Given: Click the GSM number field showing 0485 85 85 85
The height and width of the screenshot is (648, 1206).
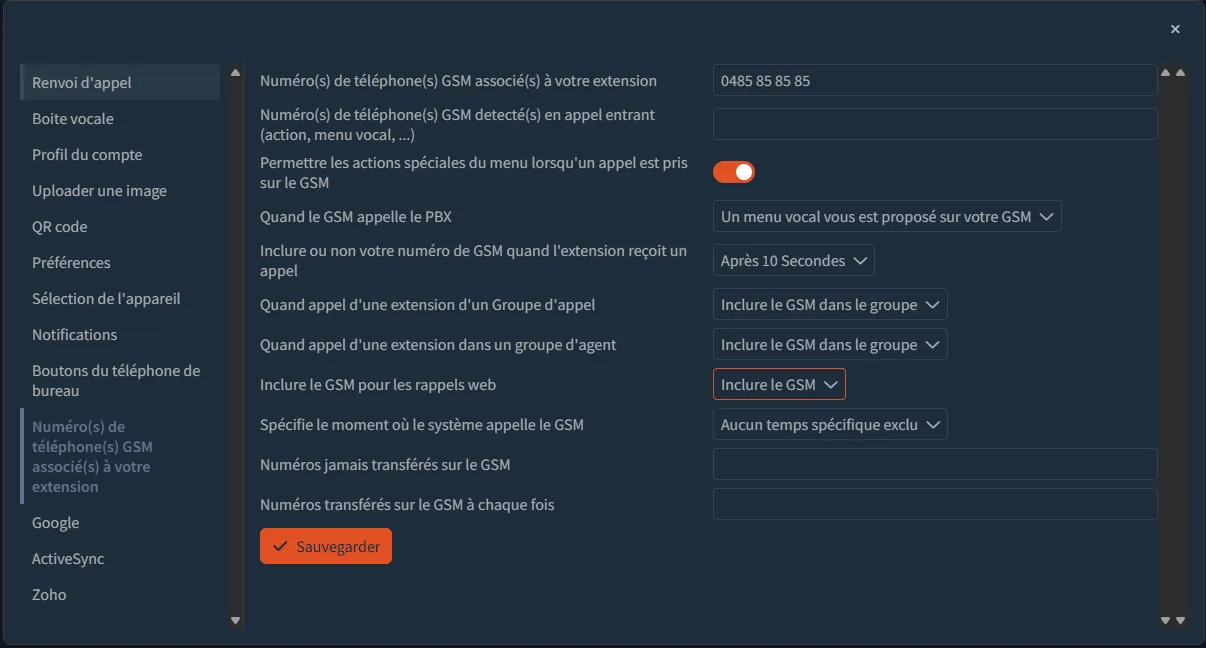Looking at the screenshot, I should [935, 80].
